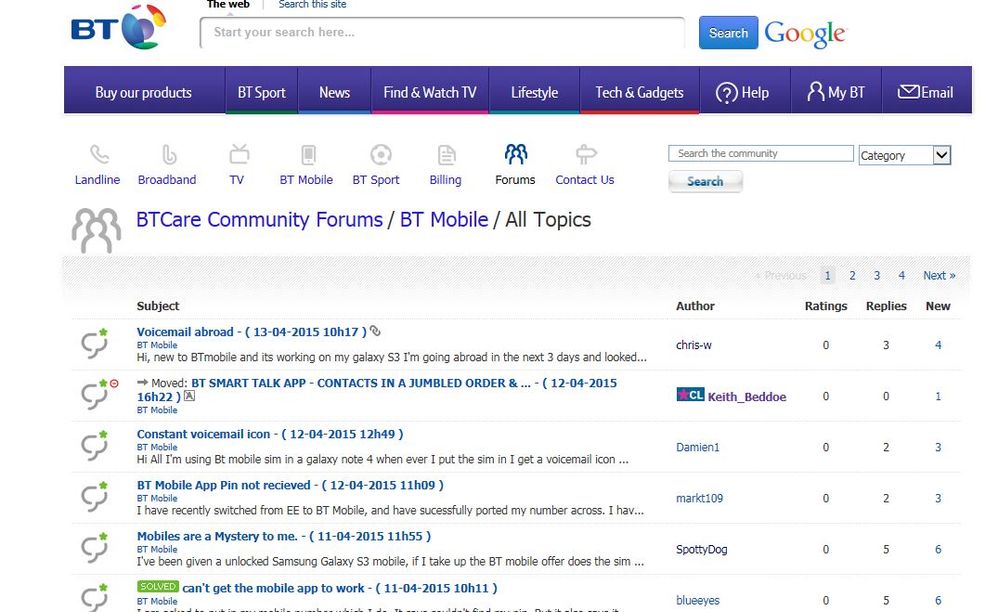This screenshot has height=612, width=998.
Task: Open the BT Sport ball icon
Action: click(381, 155)
